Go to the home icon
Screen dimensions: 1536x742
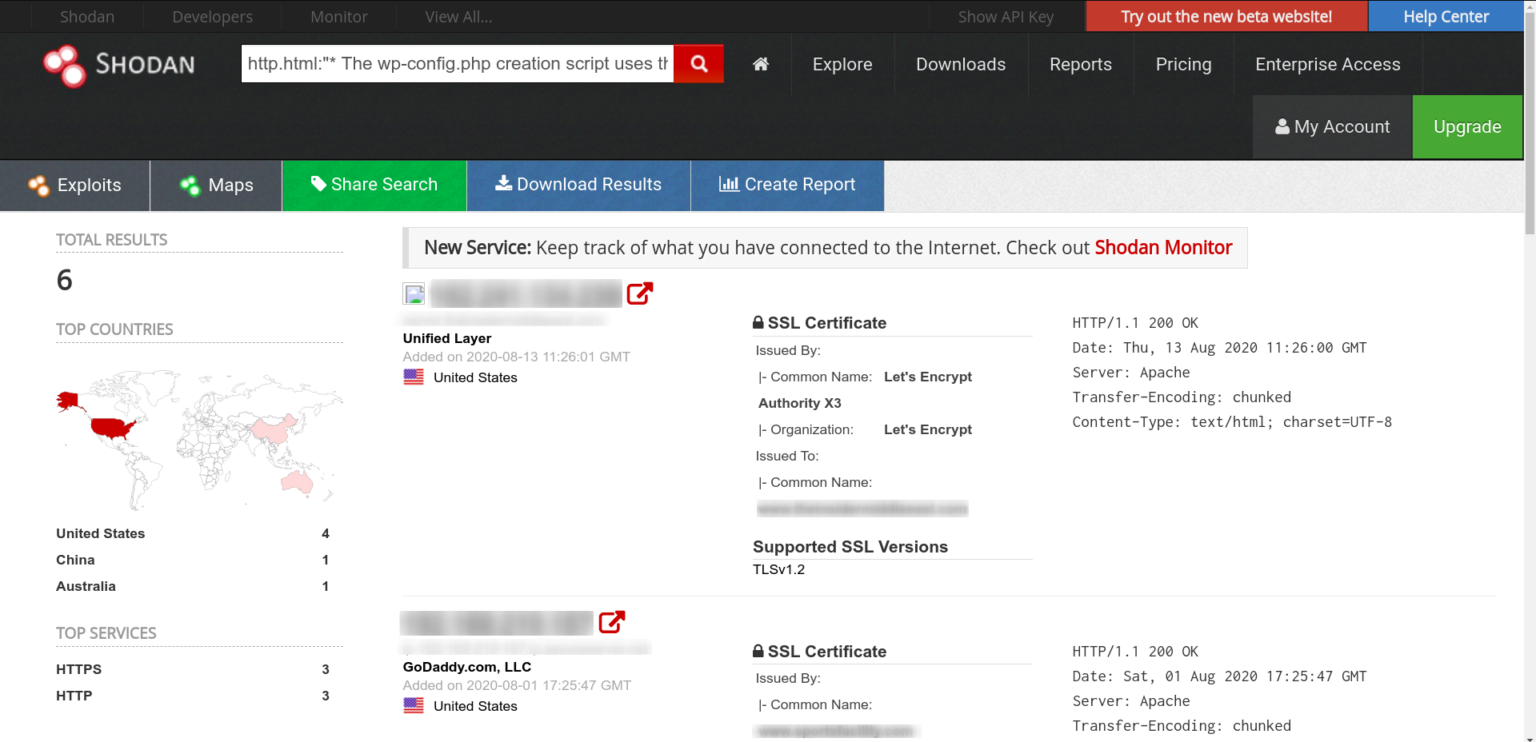tap(761, 64)
